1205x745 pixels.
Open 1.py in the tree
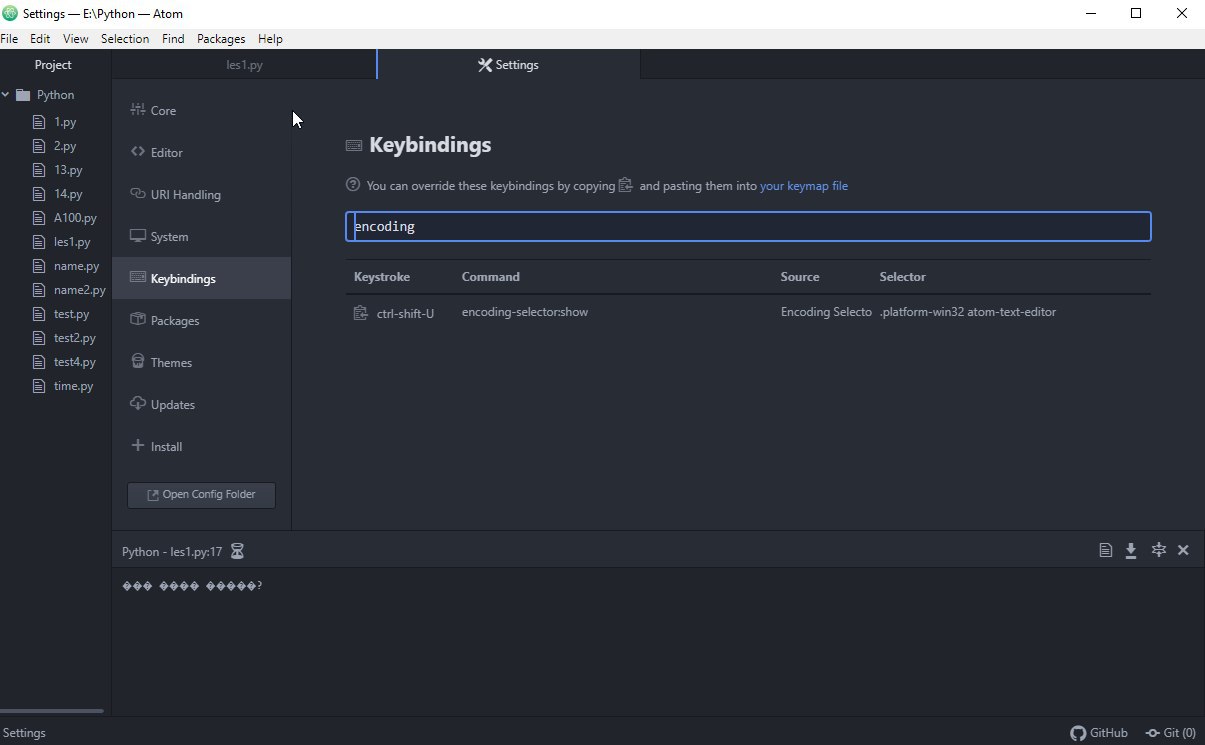(x=65, y=122)
